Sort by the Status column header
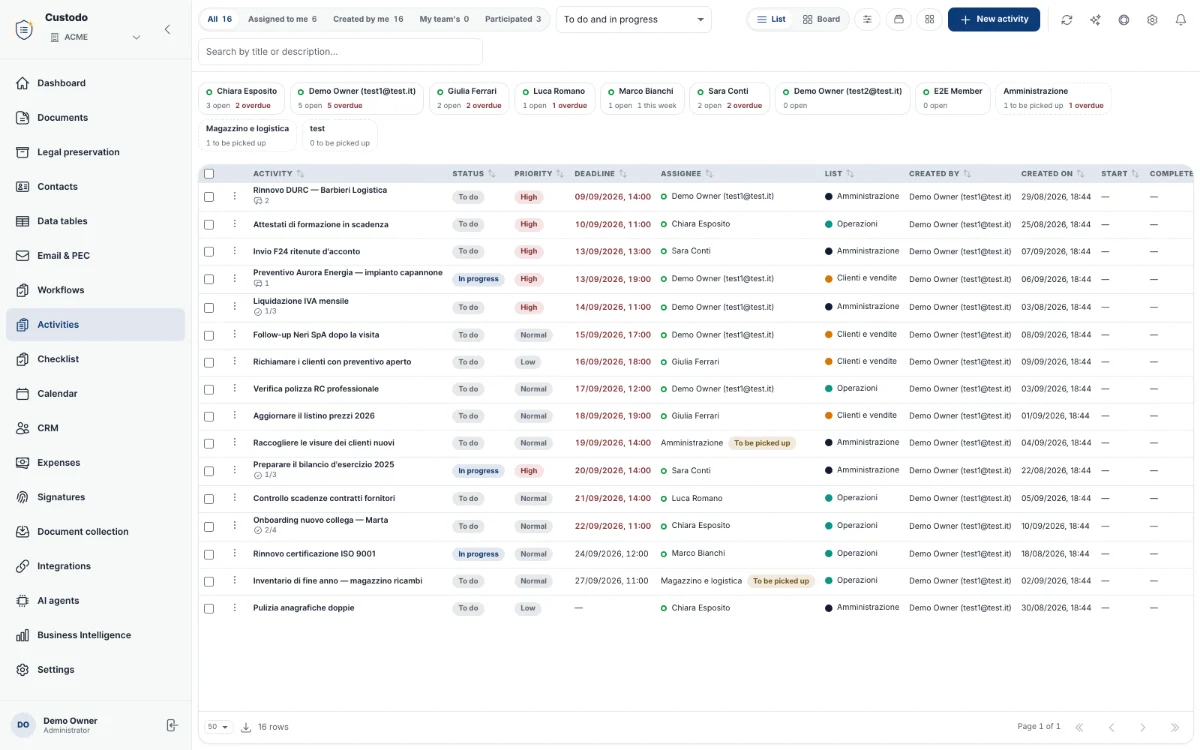This screenshot has height=750, width=1200. coord(474,174)
